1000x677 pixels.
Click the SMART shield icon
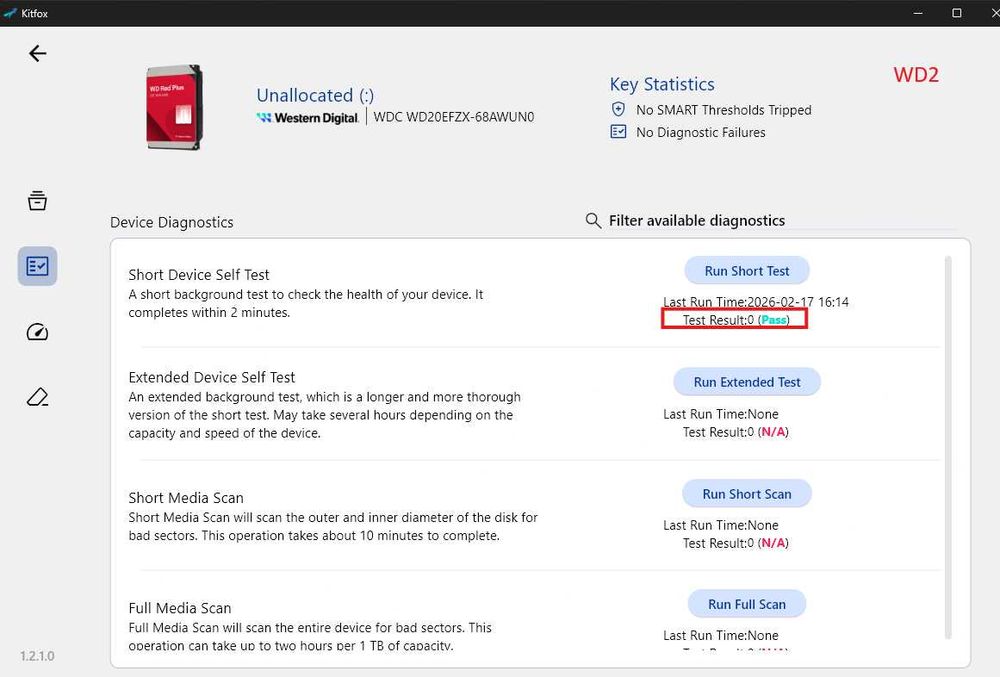point(618,109)
